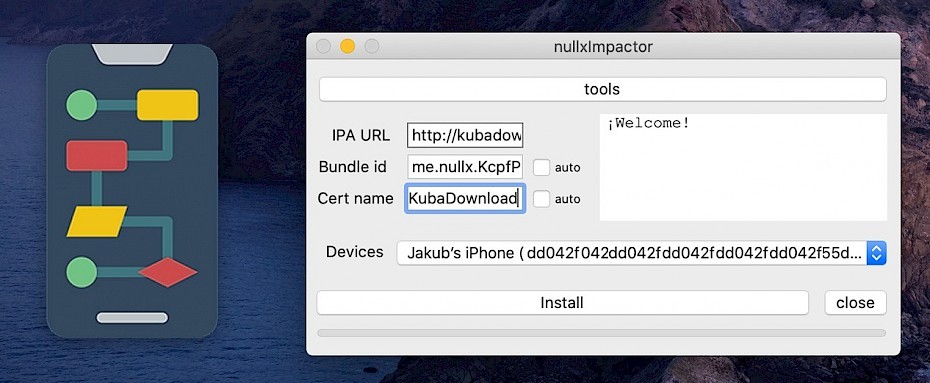Enable the auto checkbox for Bundle id
930x383 pixels.
tap(542, 168)
